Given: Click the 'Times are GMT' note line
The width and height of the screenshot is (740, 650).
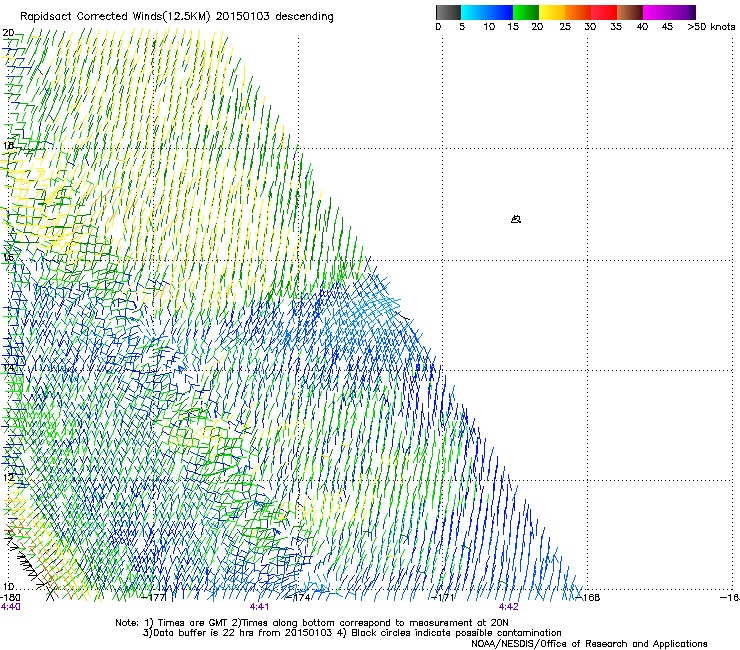Looking at the screenshot, I should pyautogui.click(x=312, y=623).
